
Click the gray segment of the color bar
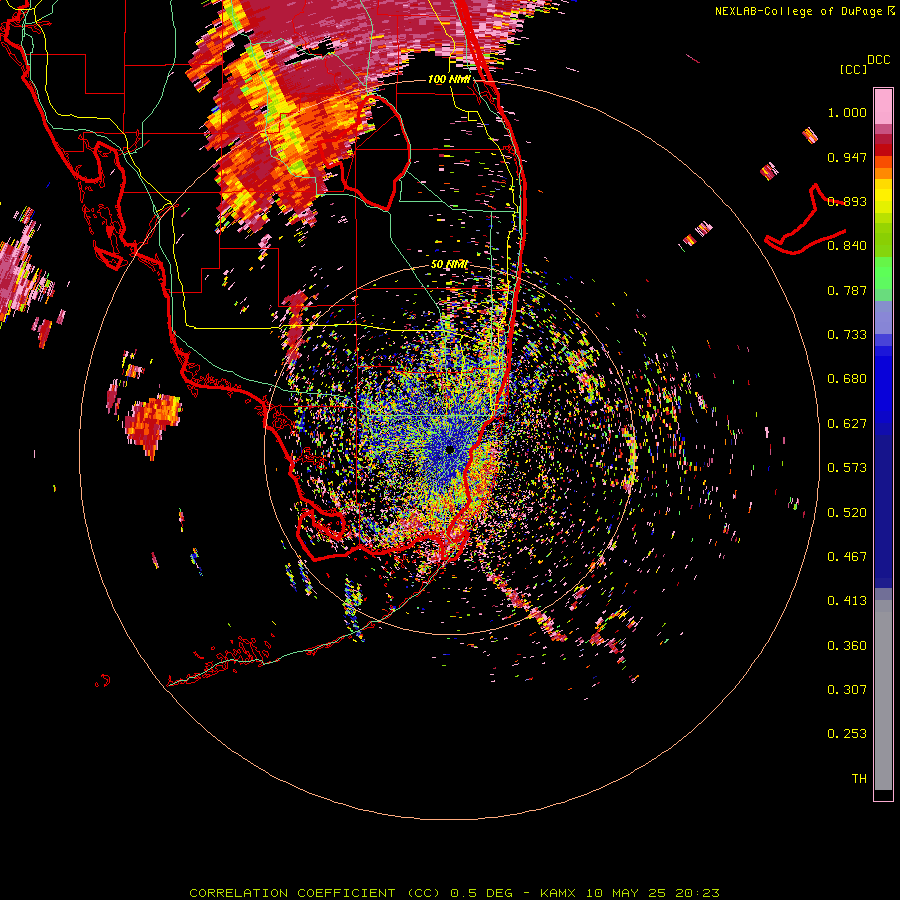pos(883,695)
